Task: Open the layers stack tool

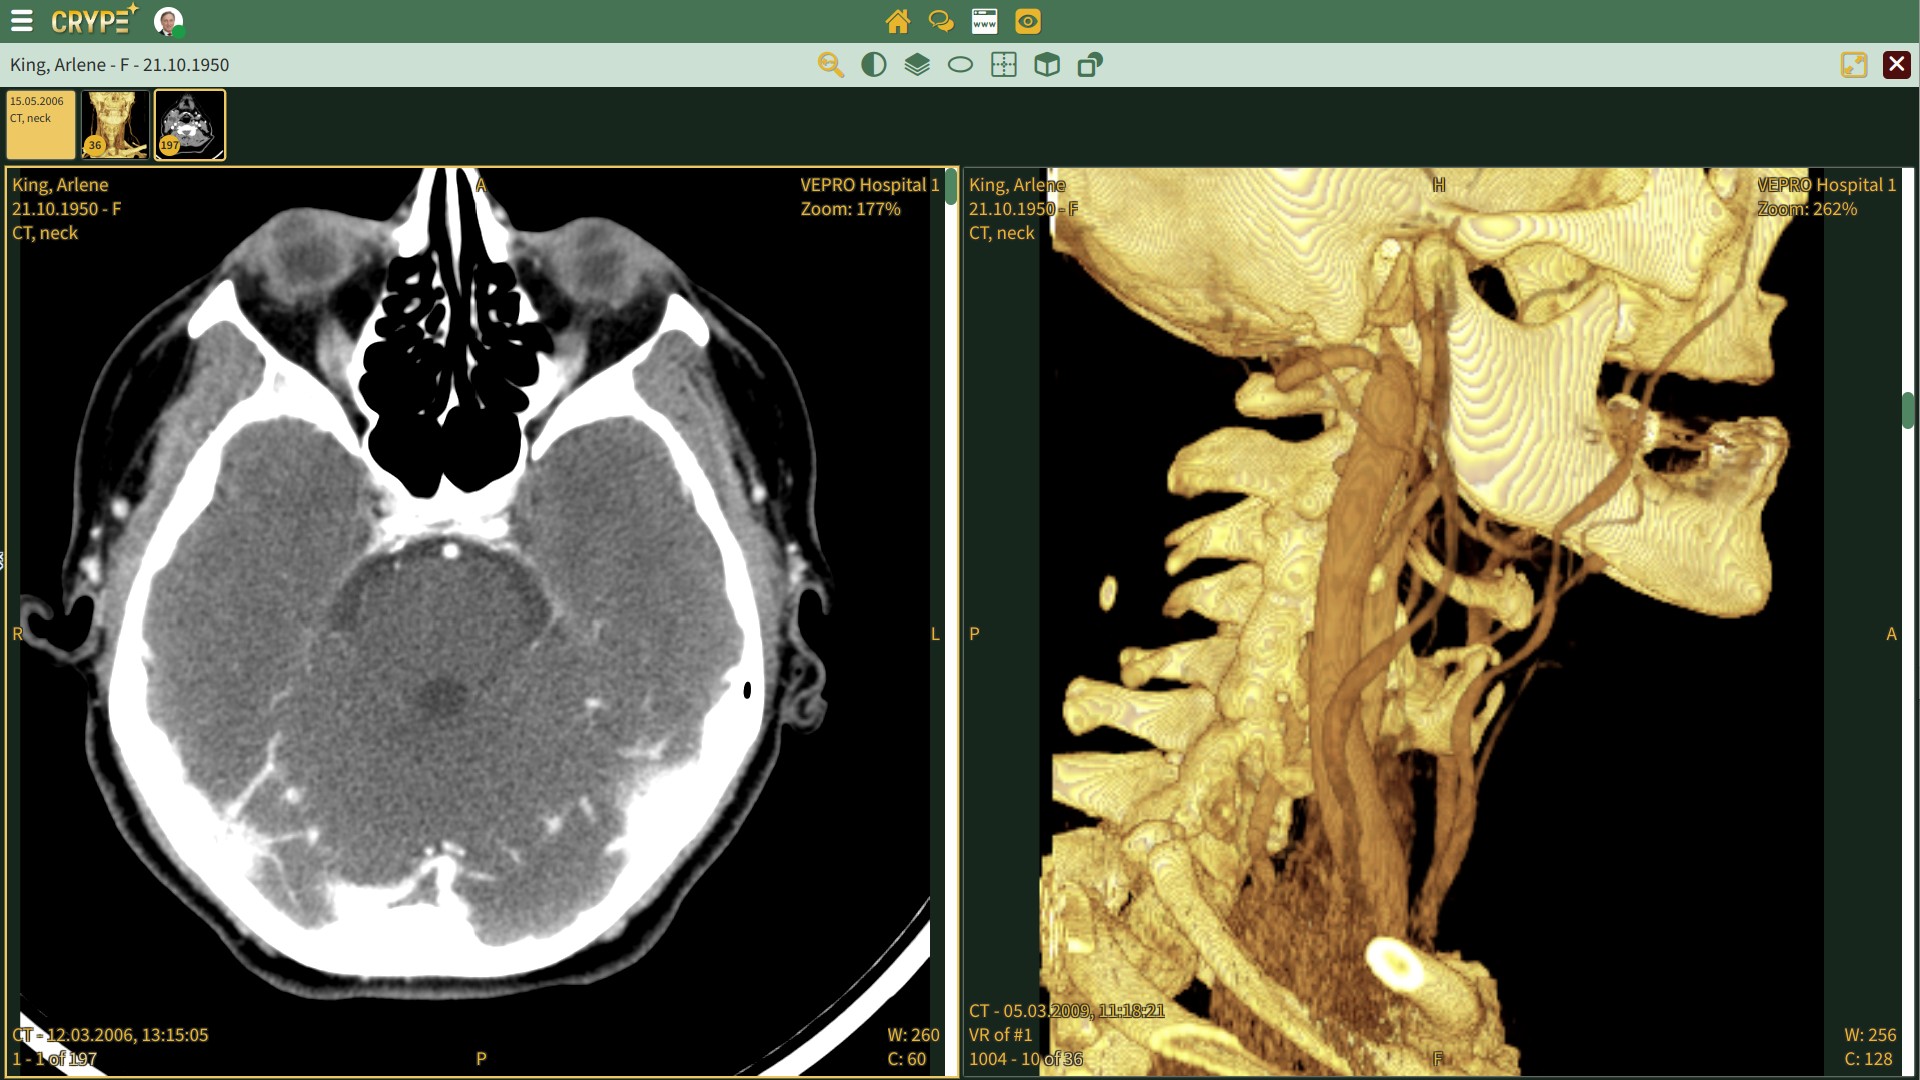Action: pos(917,65)
